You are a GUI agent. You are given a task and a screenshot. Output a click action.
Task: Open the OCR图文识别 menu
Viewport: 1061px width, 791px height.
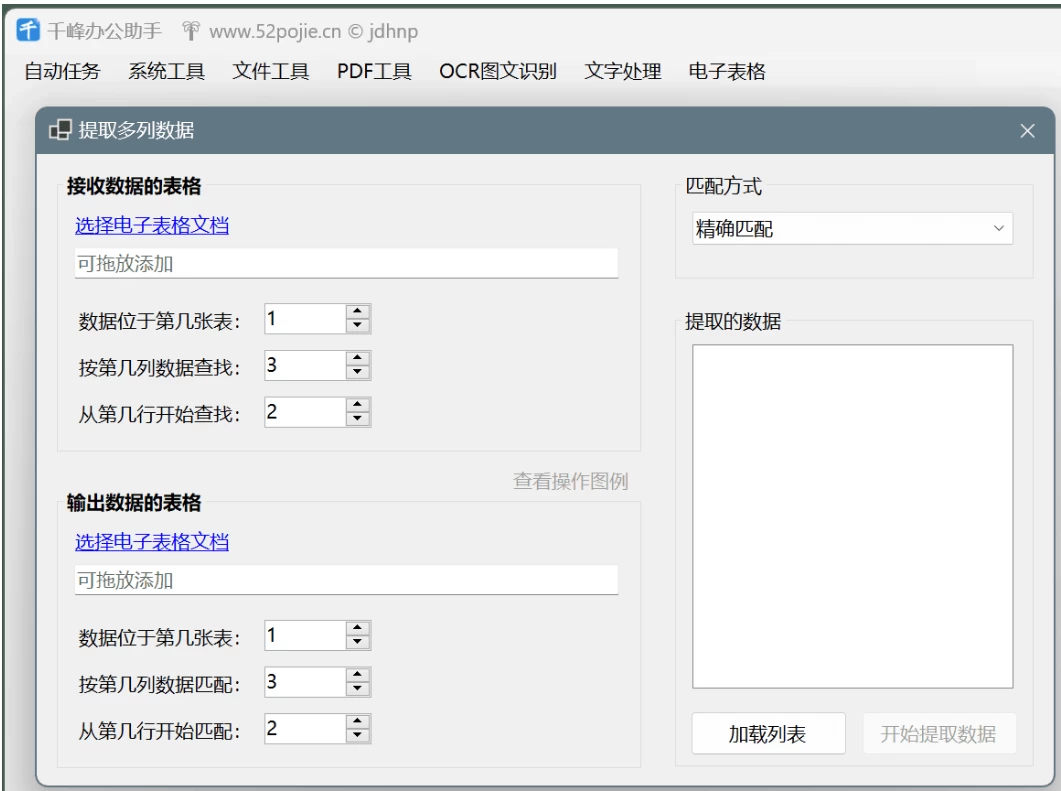[497, 71]
